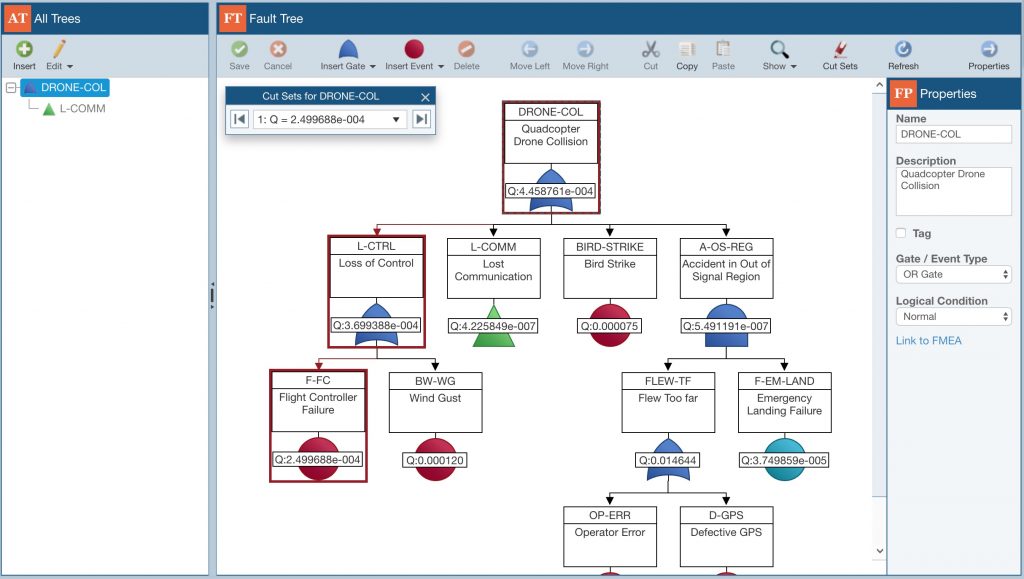Click the Link to FMEA link
Image resolution: width=1024 pixels, height=579 pixels.
click(928, 341)
